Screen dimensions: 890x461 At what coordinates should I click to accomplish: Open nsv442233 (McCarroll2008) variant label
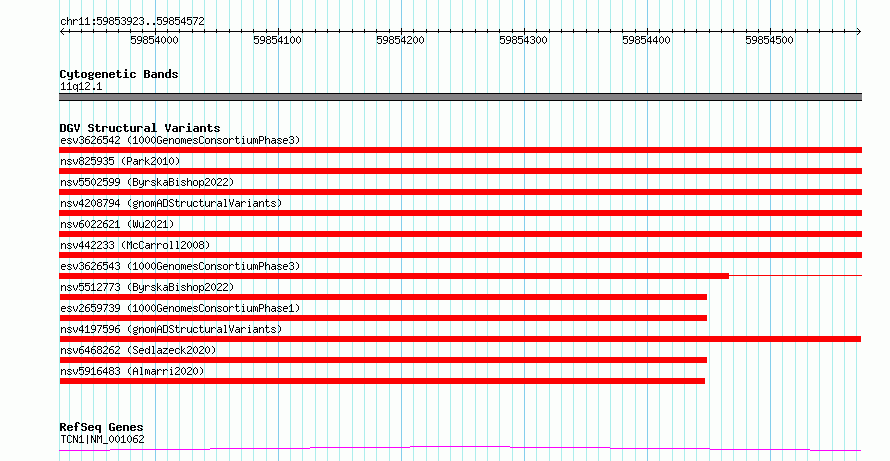point(135,245)
